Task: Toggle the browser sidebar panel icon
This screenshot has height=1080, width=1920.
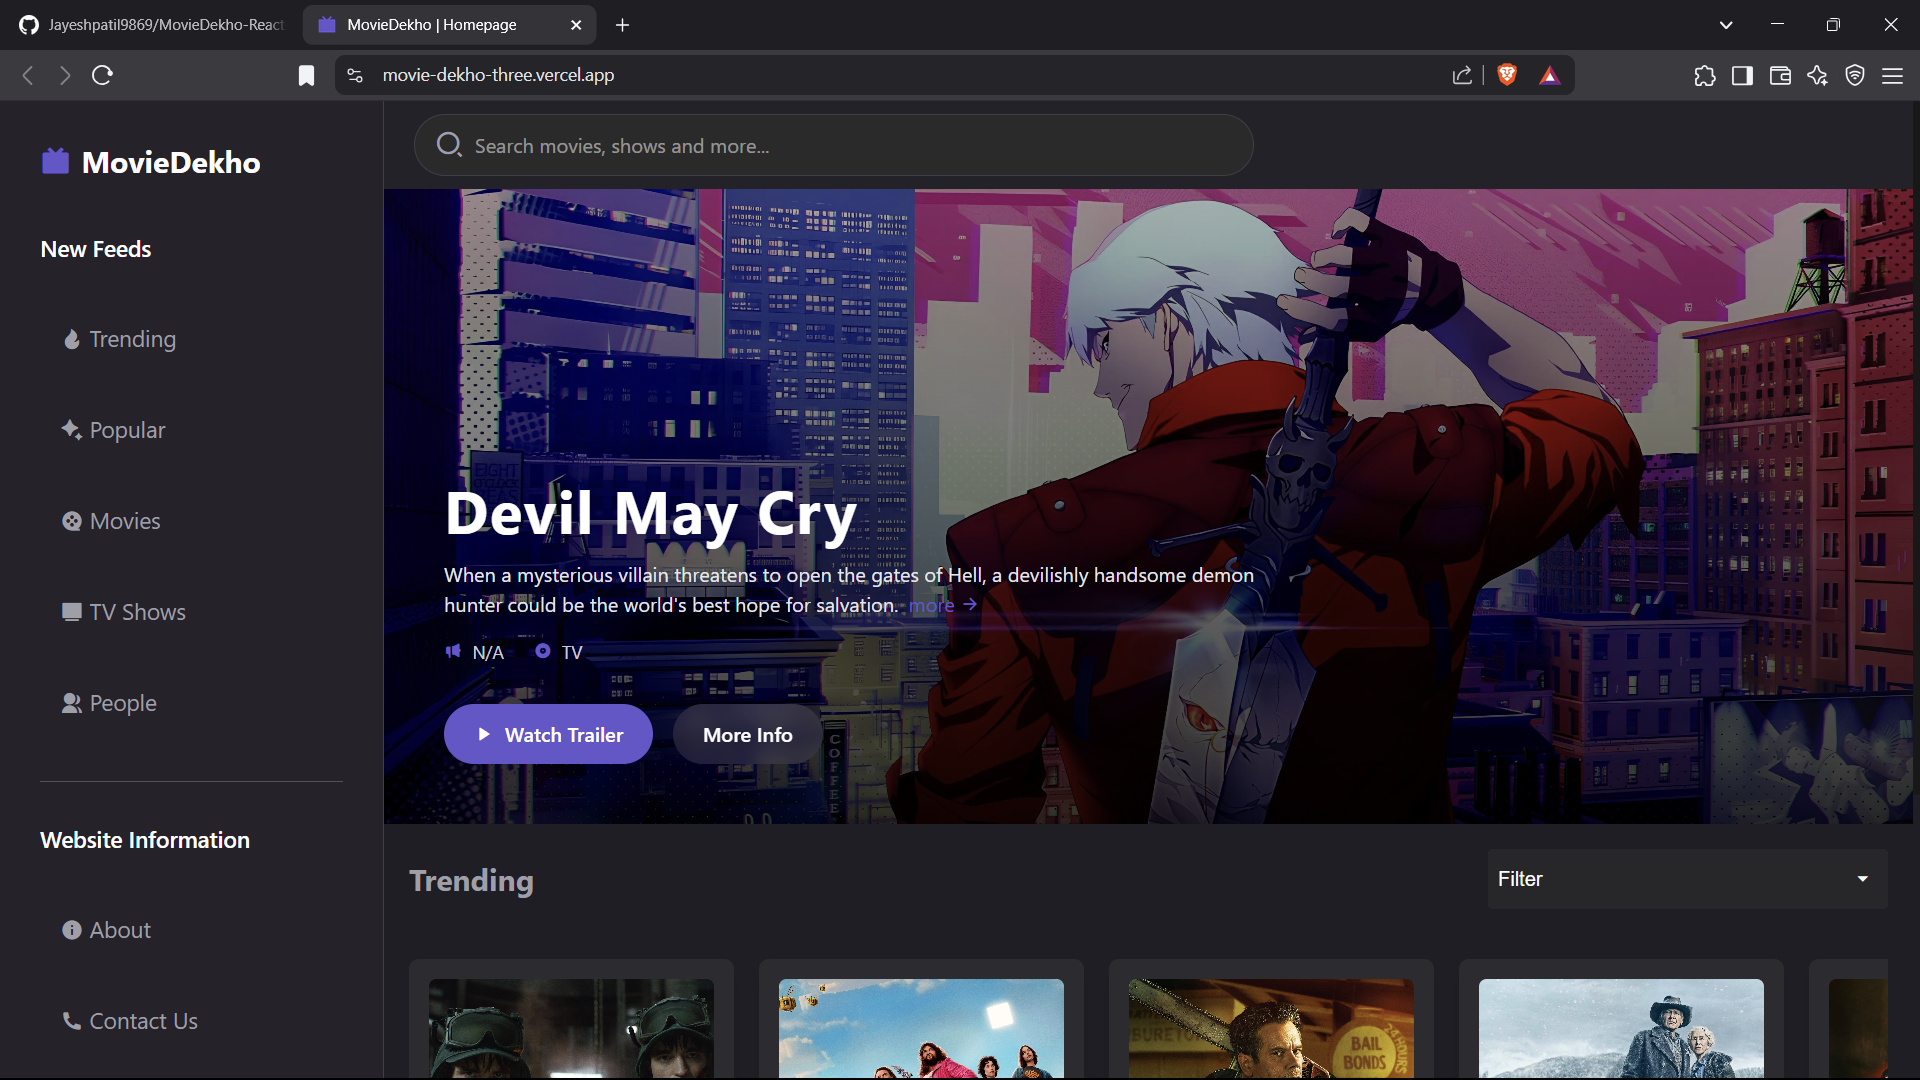Action: 1743,75
